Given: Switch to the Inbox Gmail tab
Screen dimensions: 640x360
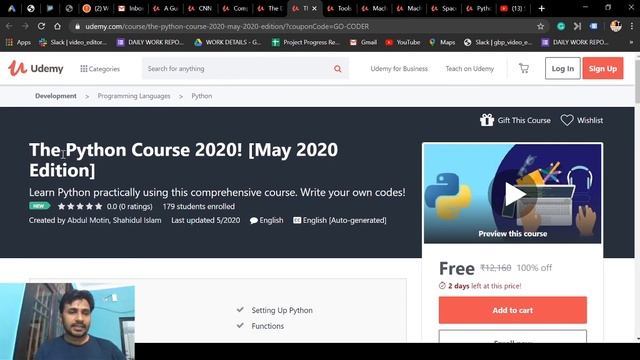Looking at the screenshot, I should point(131,8).
